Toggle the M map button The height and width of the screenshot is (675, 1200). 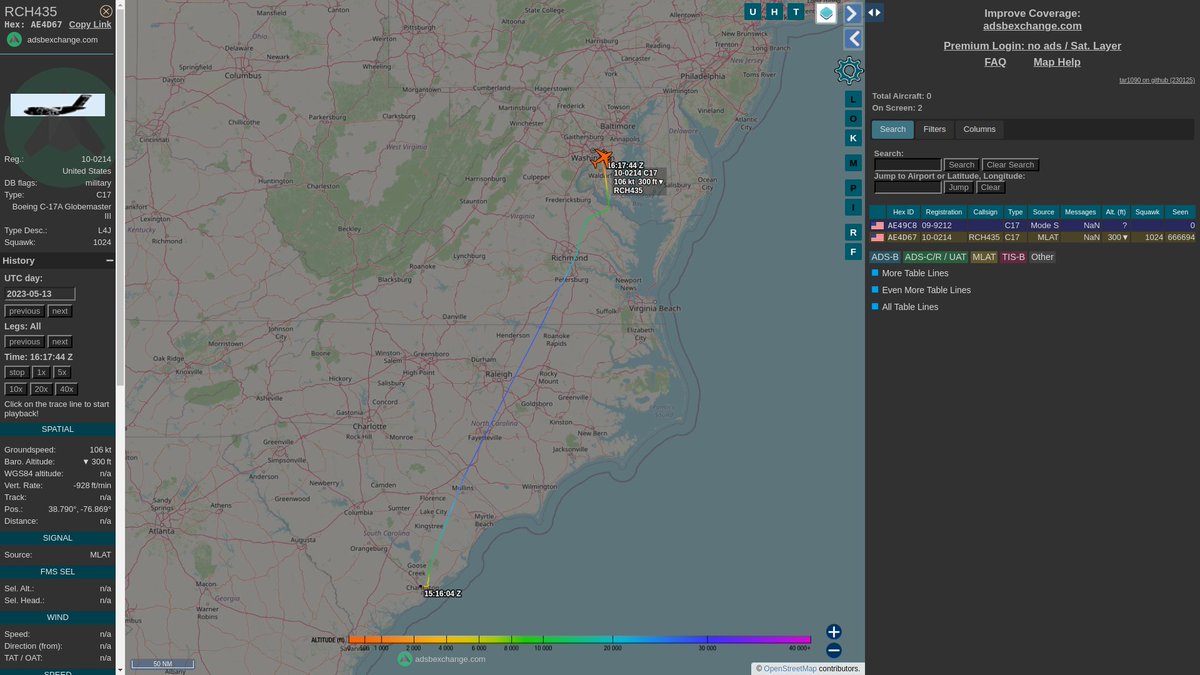click(x=853, y=163)
